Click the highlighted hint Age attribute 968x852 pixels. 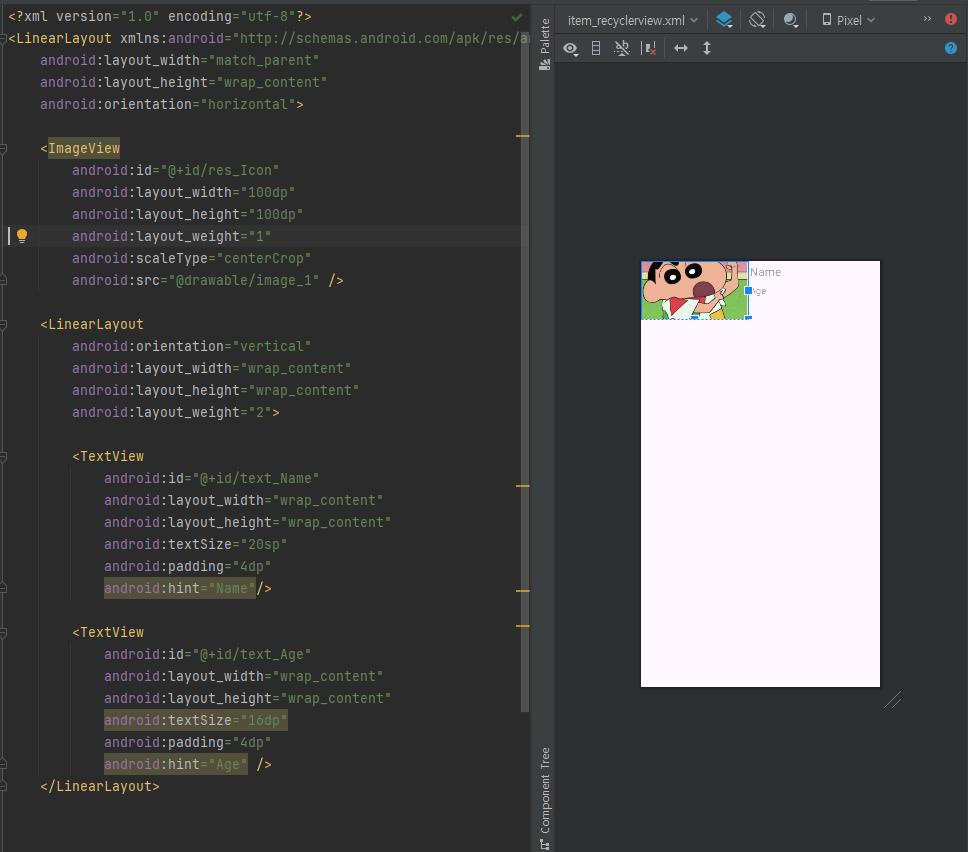[175, 764]
